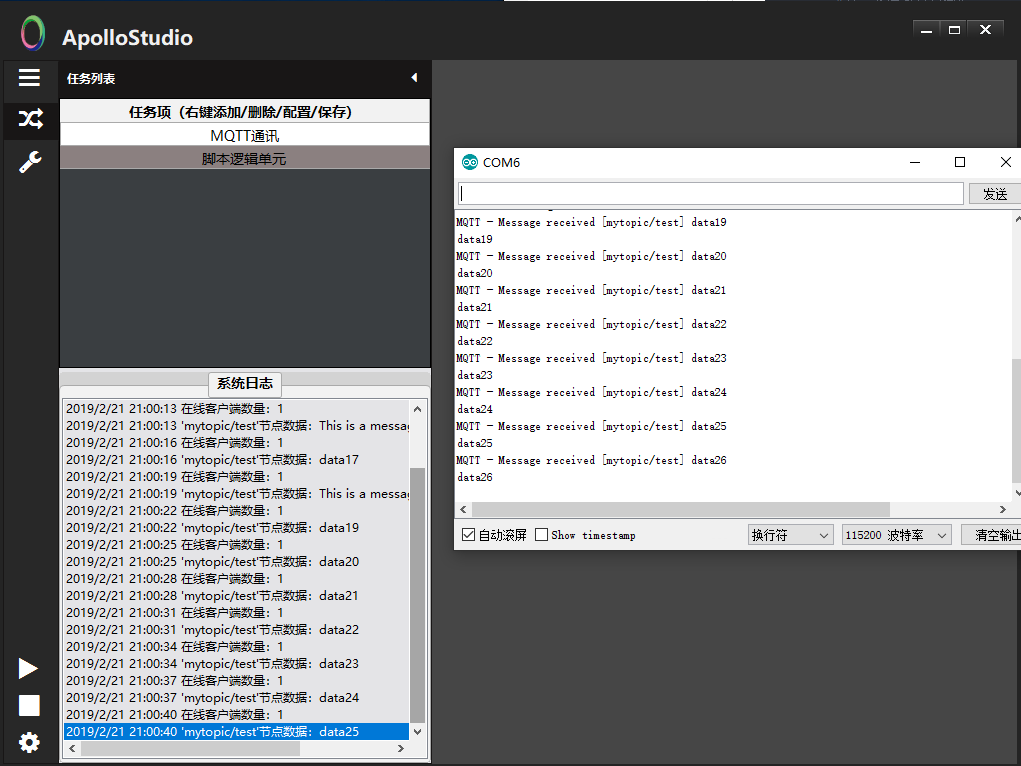
Task: Click the 清空输出 clear output button
Action: [x=992, y=535]
